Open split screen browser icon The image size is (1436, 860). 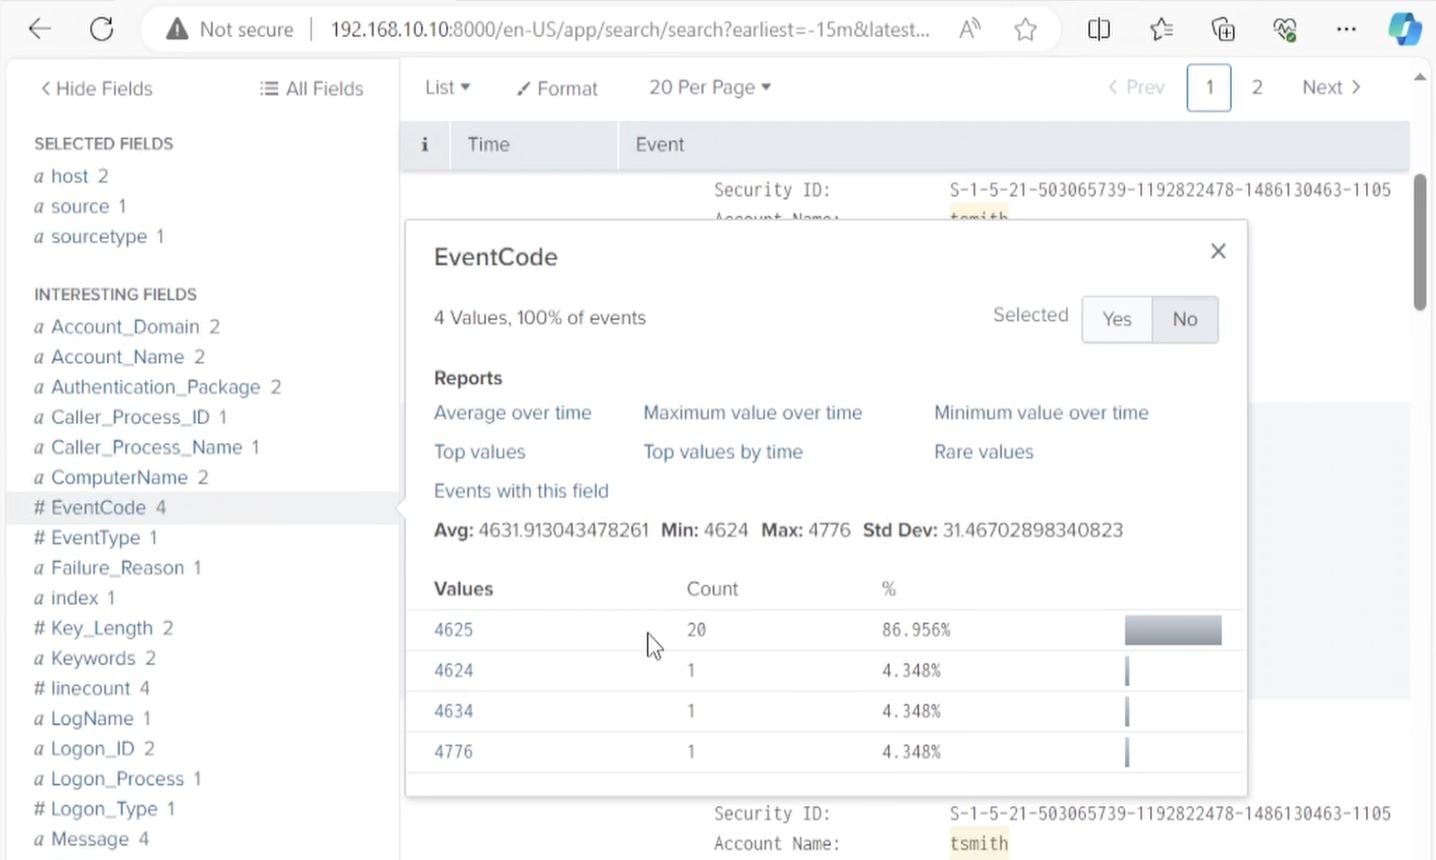point(1098,29)
